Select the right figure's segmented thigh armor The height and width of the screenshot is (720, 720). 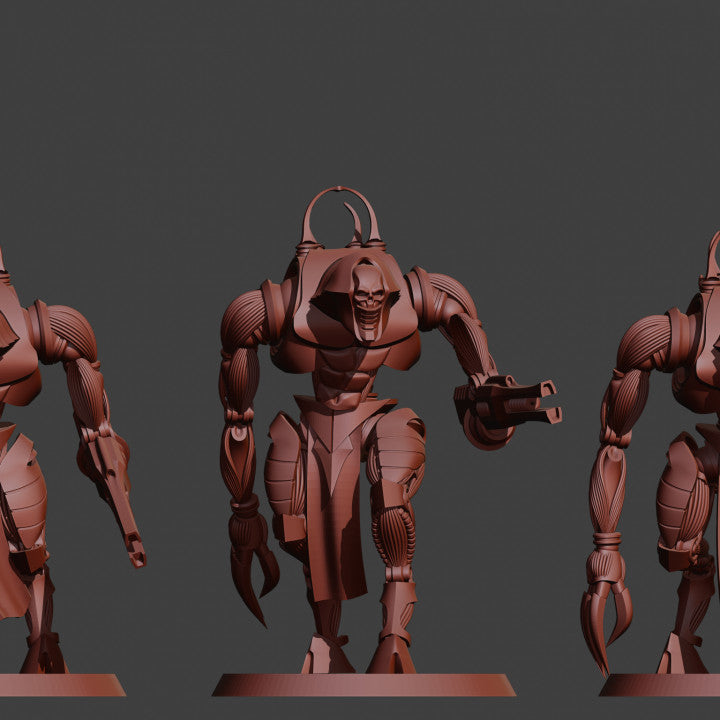(x=685, y=495)
